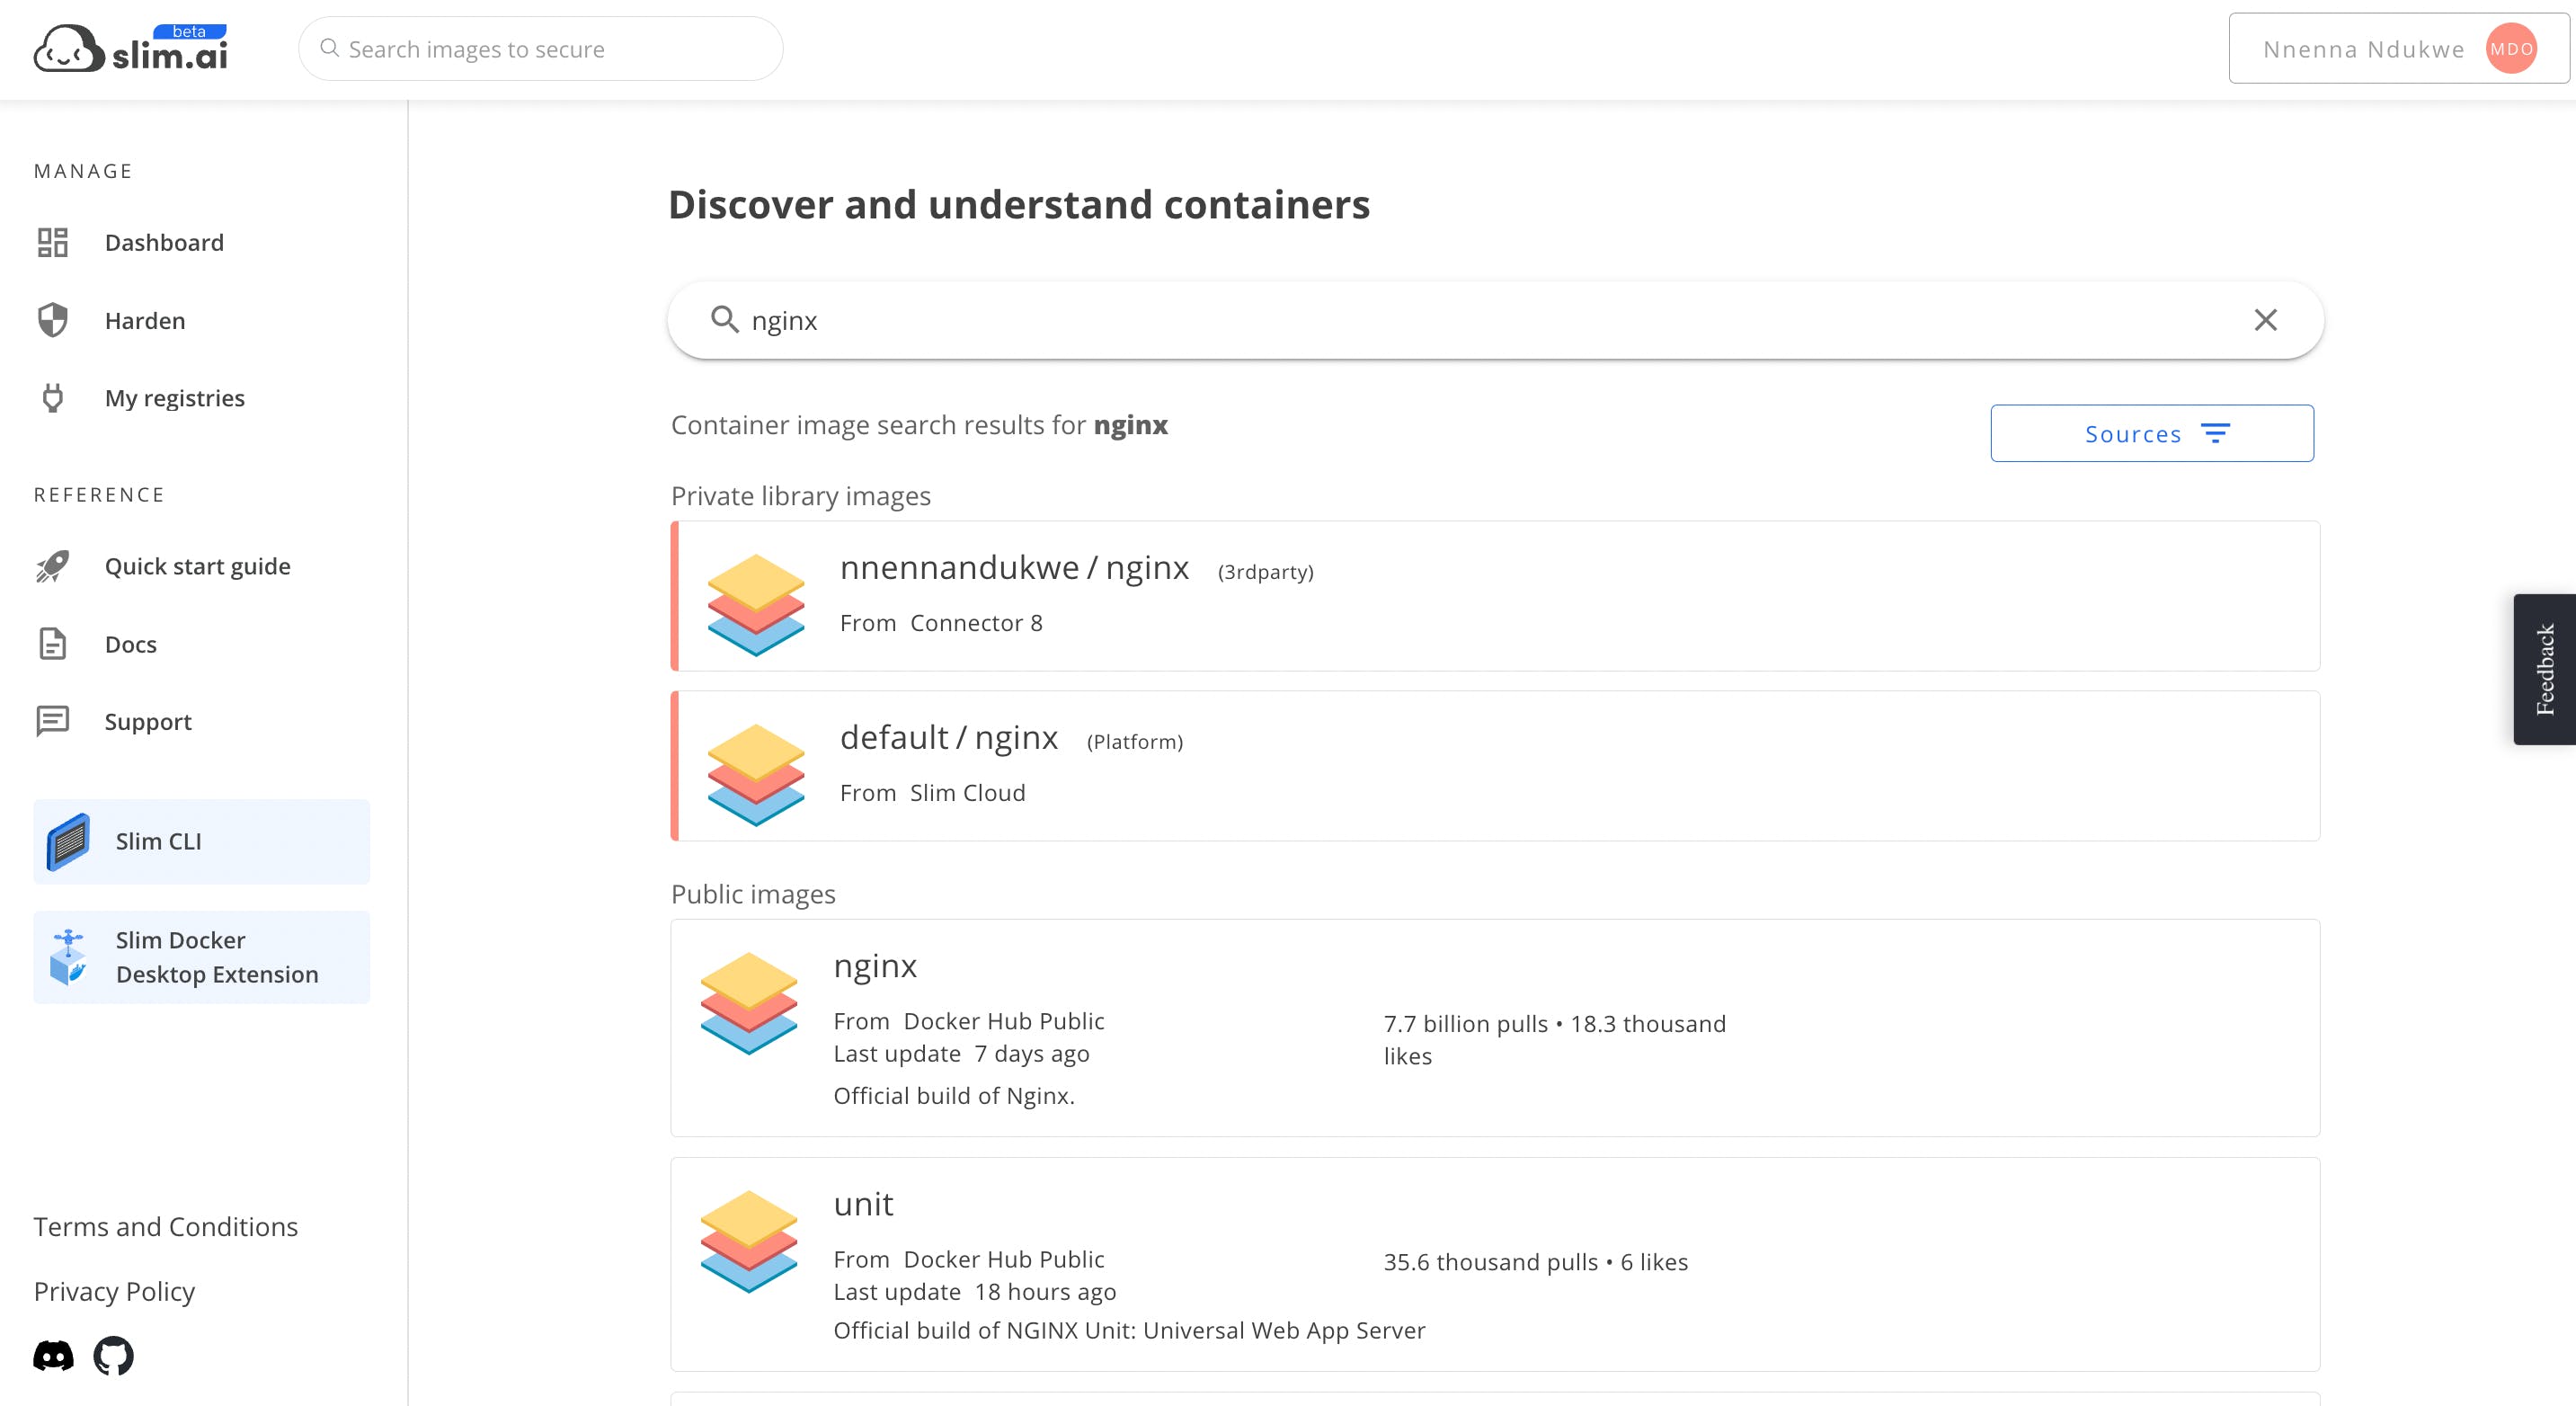Image resolution: width=2576 pixels, height=1406 pixels.
Task: Open the GitHub icon link
Action: [x=113, y=1356]
